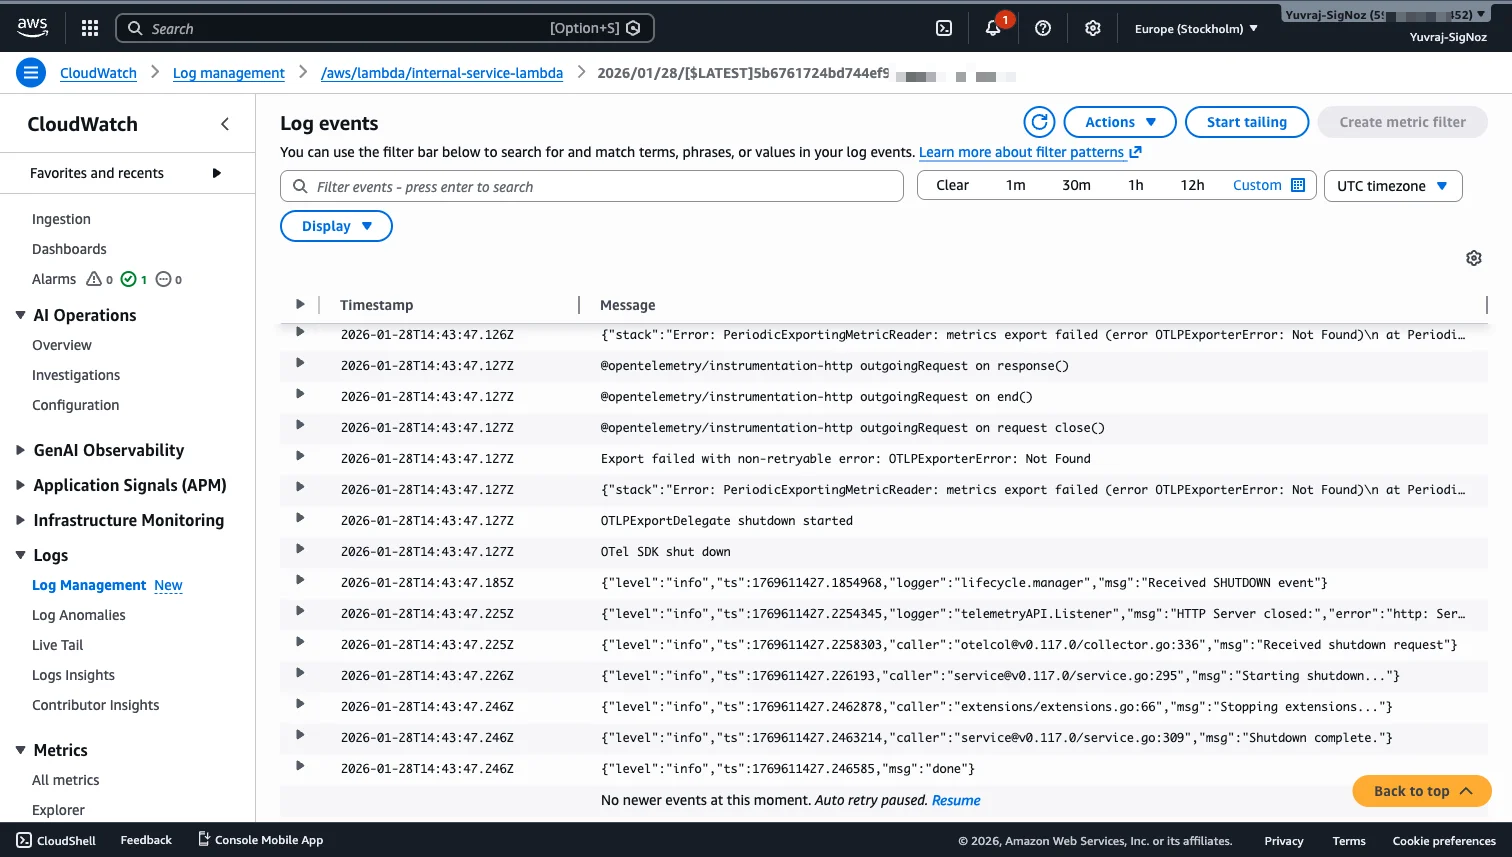Screen dimensions: 1512x857
Task: Open the calendar for custom time range
Action: 1299,185
